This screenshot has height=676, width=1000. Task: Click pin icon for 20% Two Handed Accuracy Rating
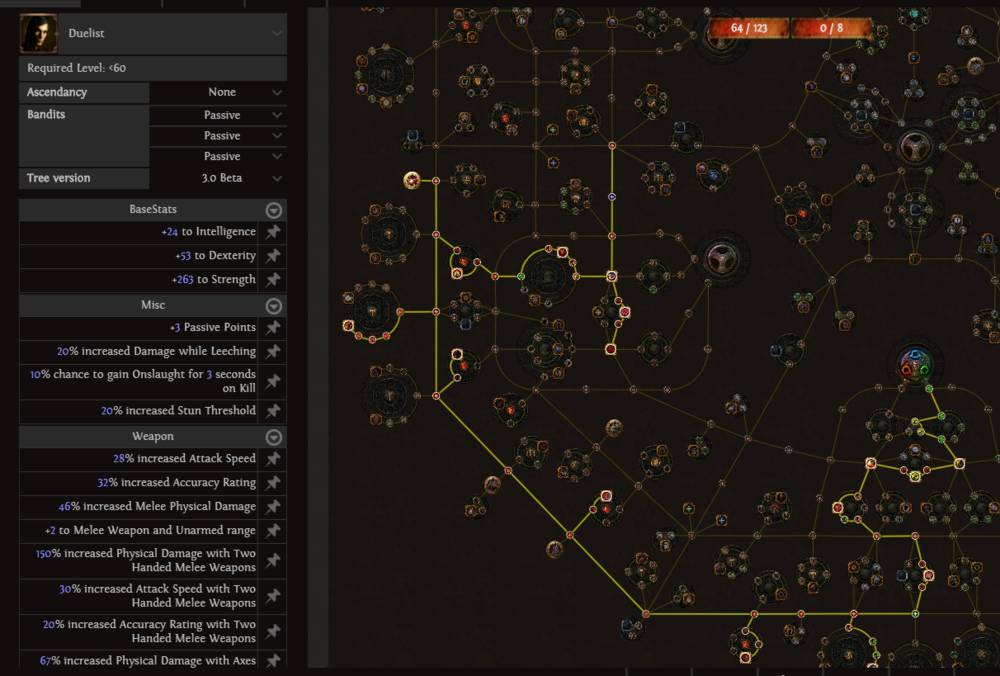(x=273, y=631)
